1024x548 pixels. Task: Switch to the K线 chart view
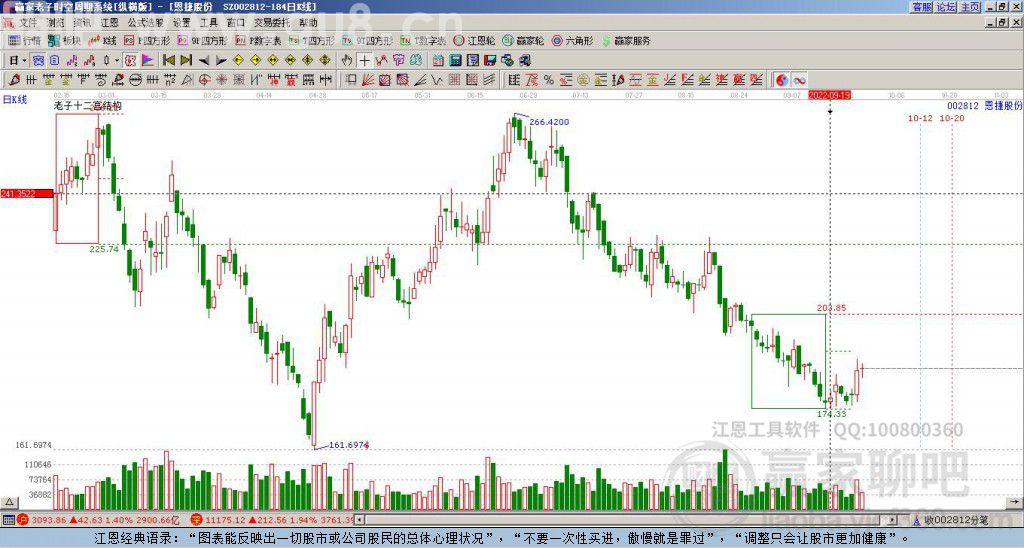point(102,40)
